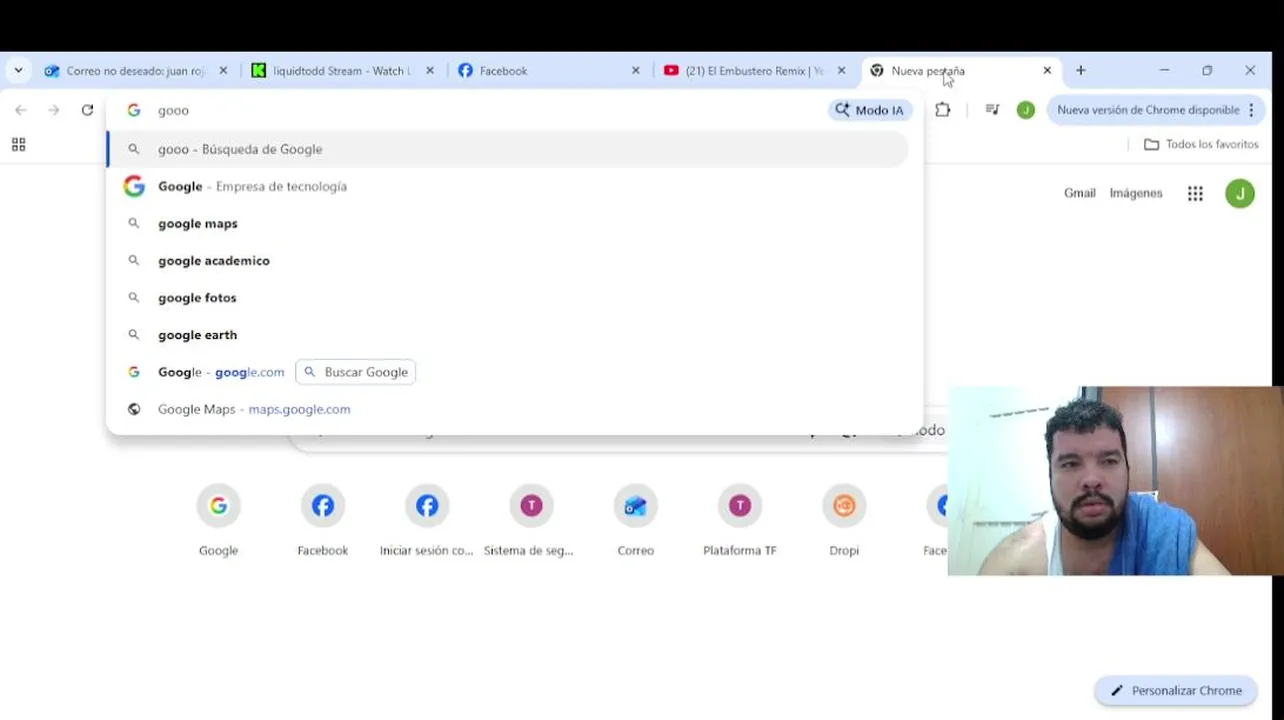Open the Google apps grid launcher
The width and height of the screenshot is (1284, 720).
pos(1195,194)
